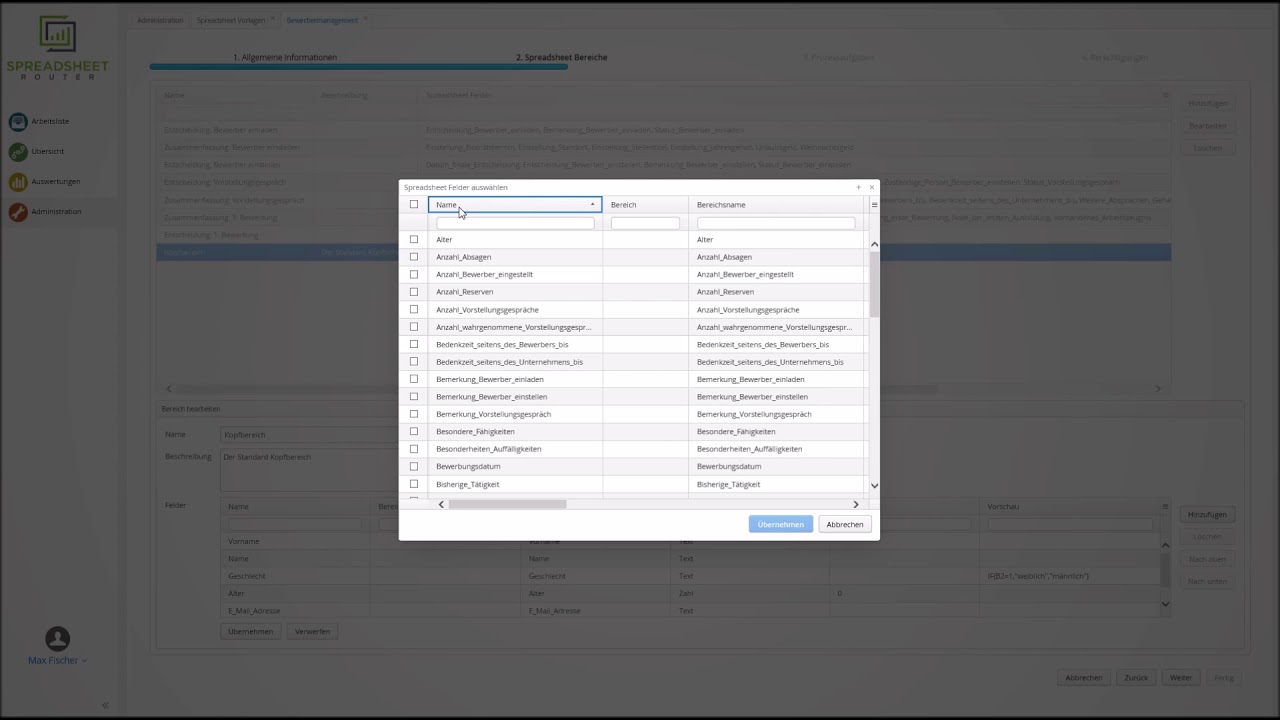Open Felder grid column menu icon near Vorschau
The image size is (1280, 720).
[x=1165, y=507]
